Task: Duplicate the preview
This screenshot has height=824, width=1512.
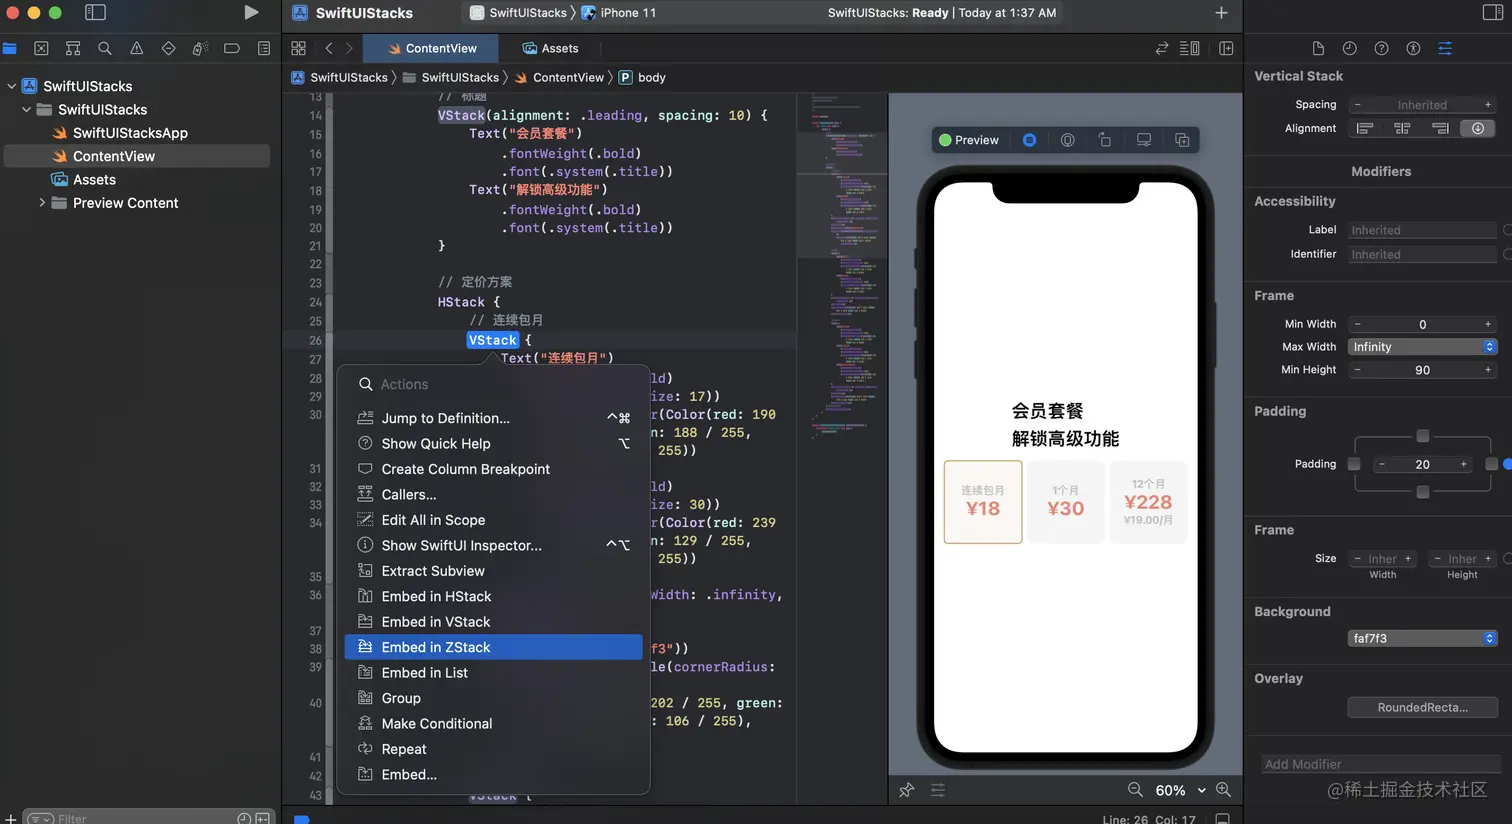Action: [x=1182, y=140]
